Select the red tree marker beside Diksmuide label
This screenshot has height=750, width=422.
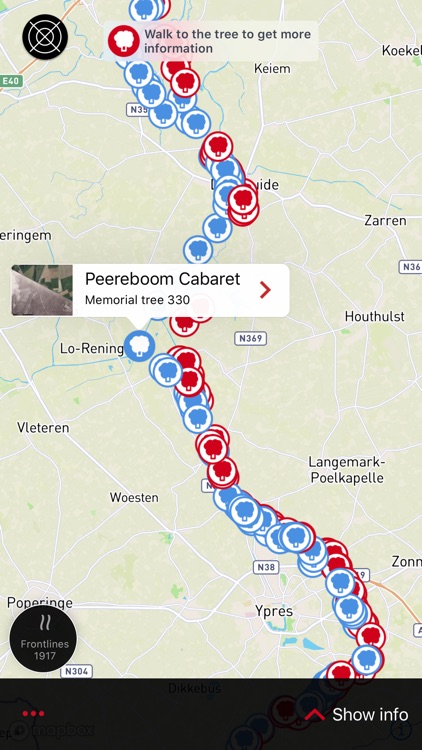[x=243, y=199]
